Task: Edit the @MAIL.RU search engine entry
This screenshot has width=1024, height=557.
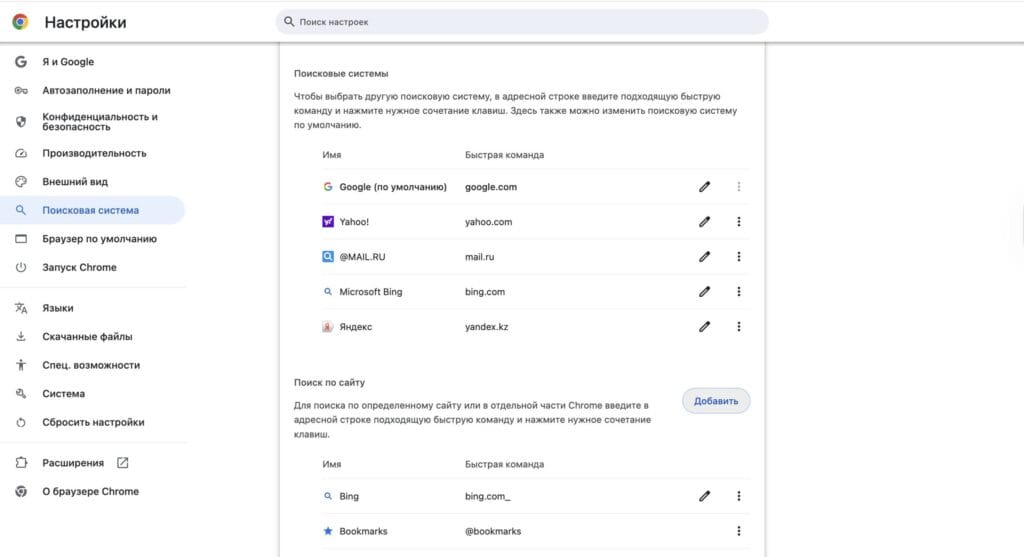Action: tap(704, 257)
